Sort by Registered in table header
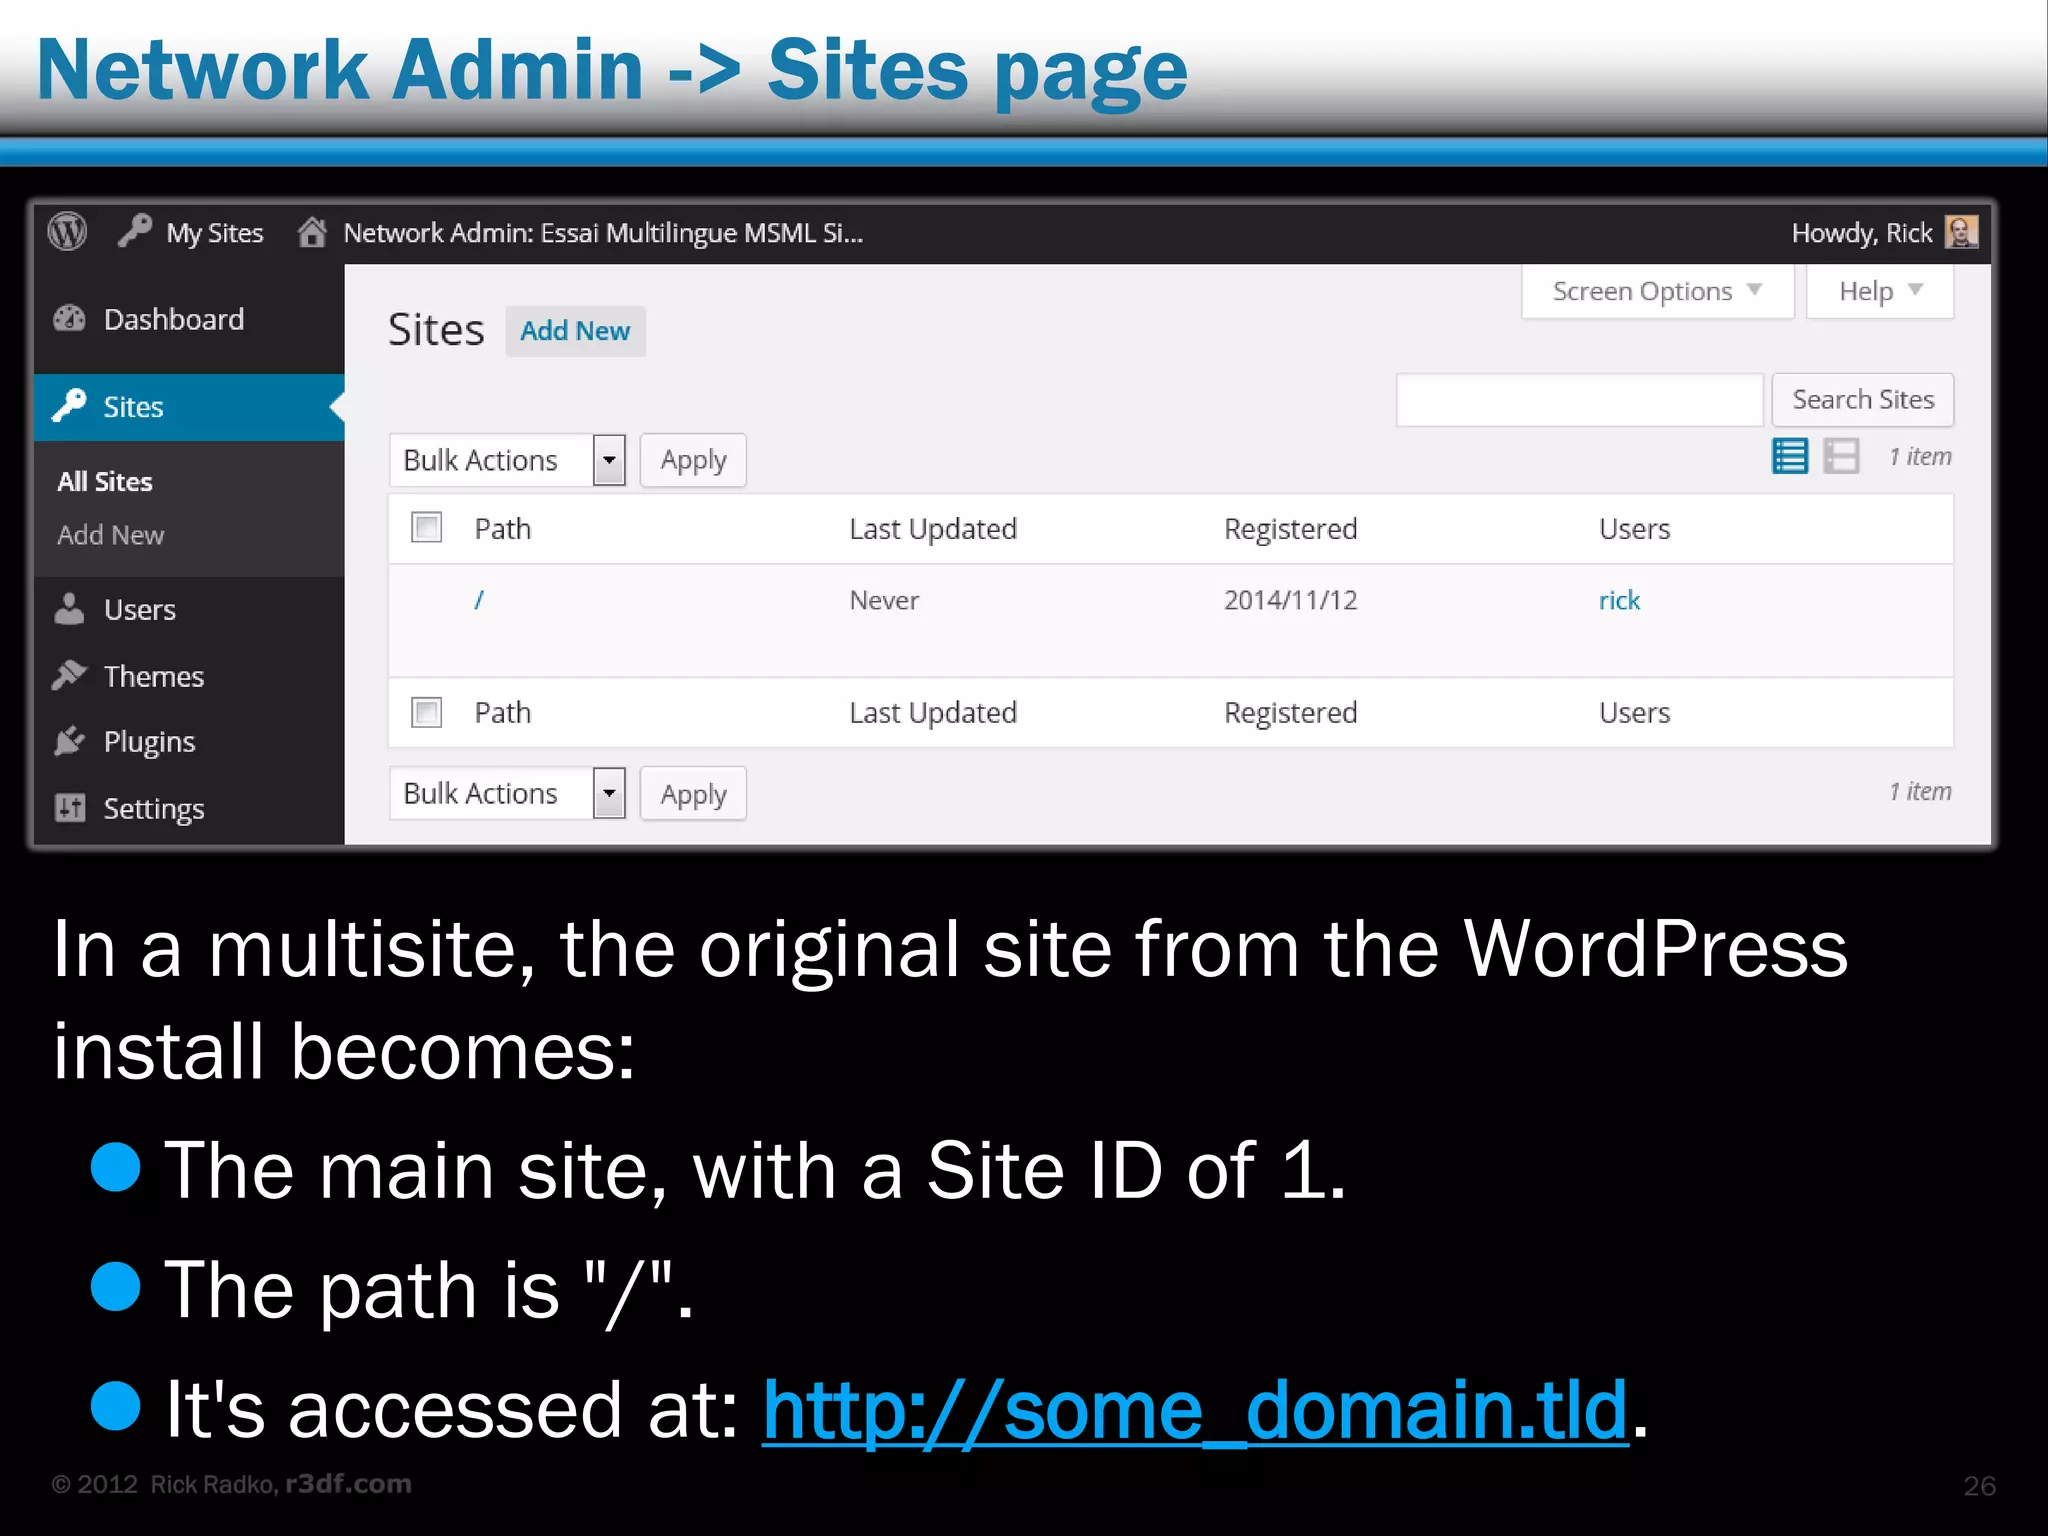The height and width of the screenshot is (1536, 2048). point(1291,529)
